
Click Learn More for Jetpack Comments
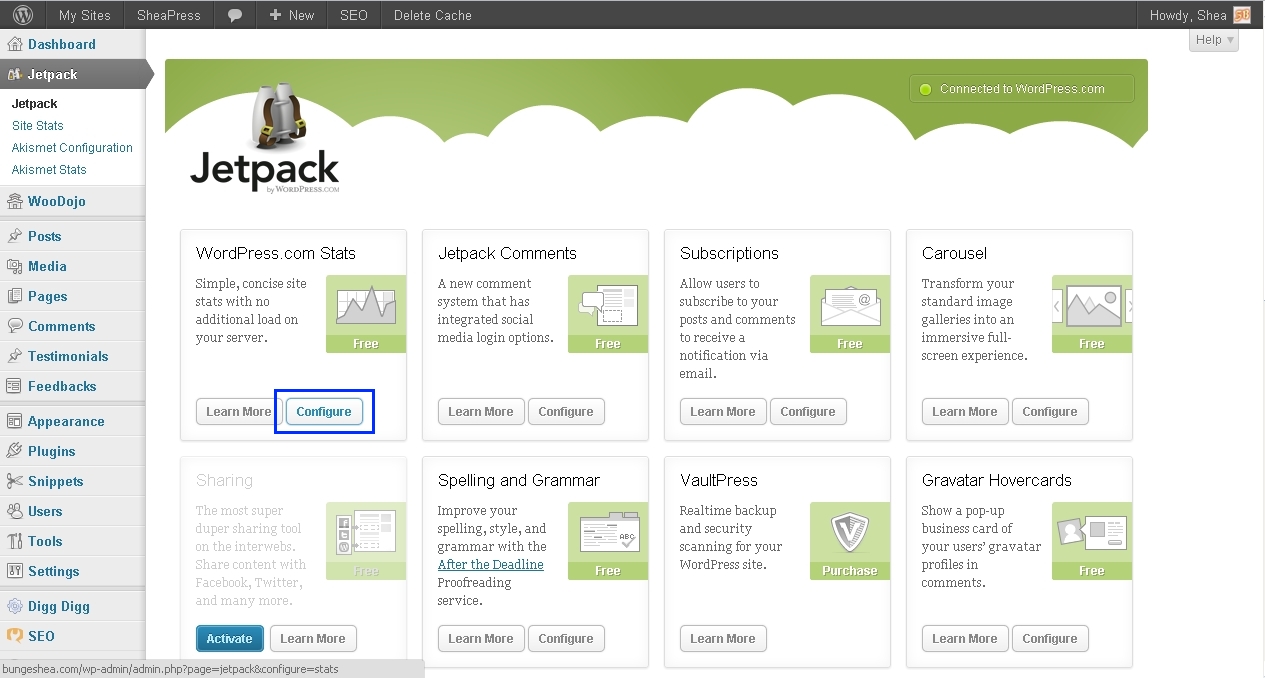pyautogui.click(x=481, y=412)
